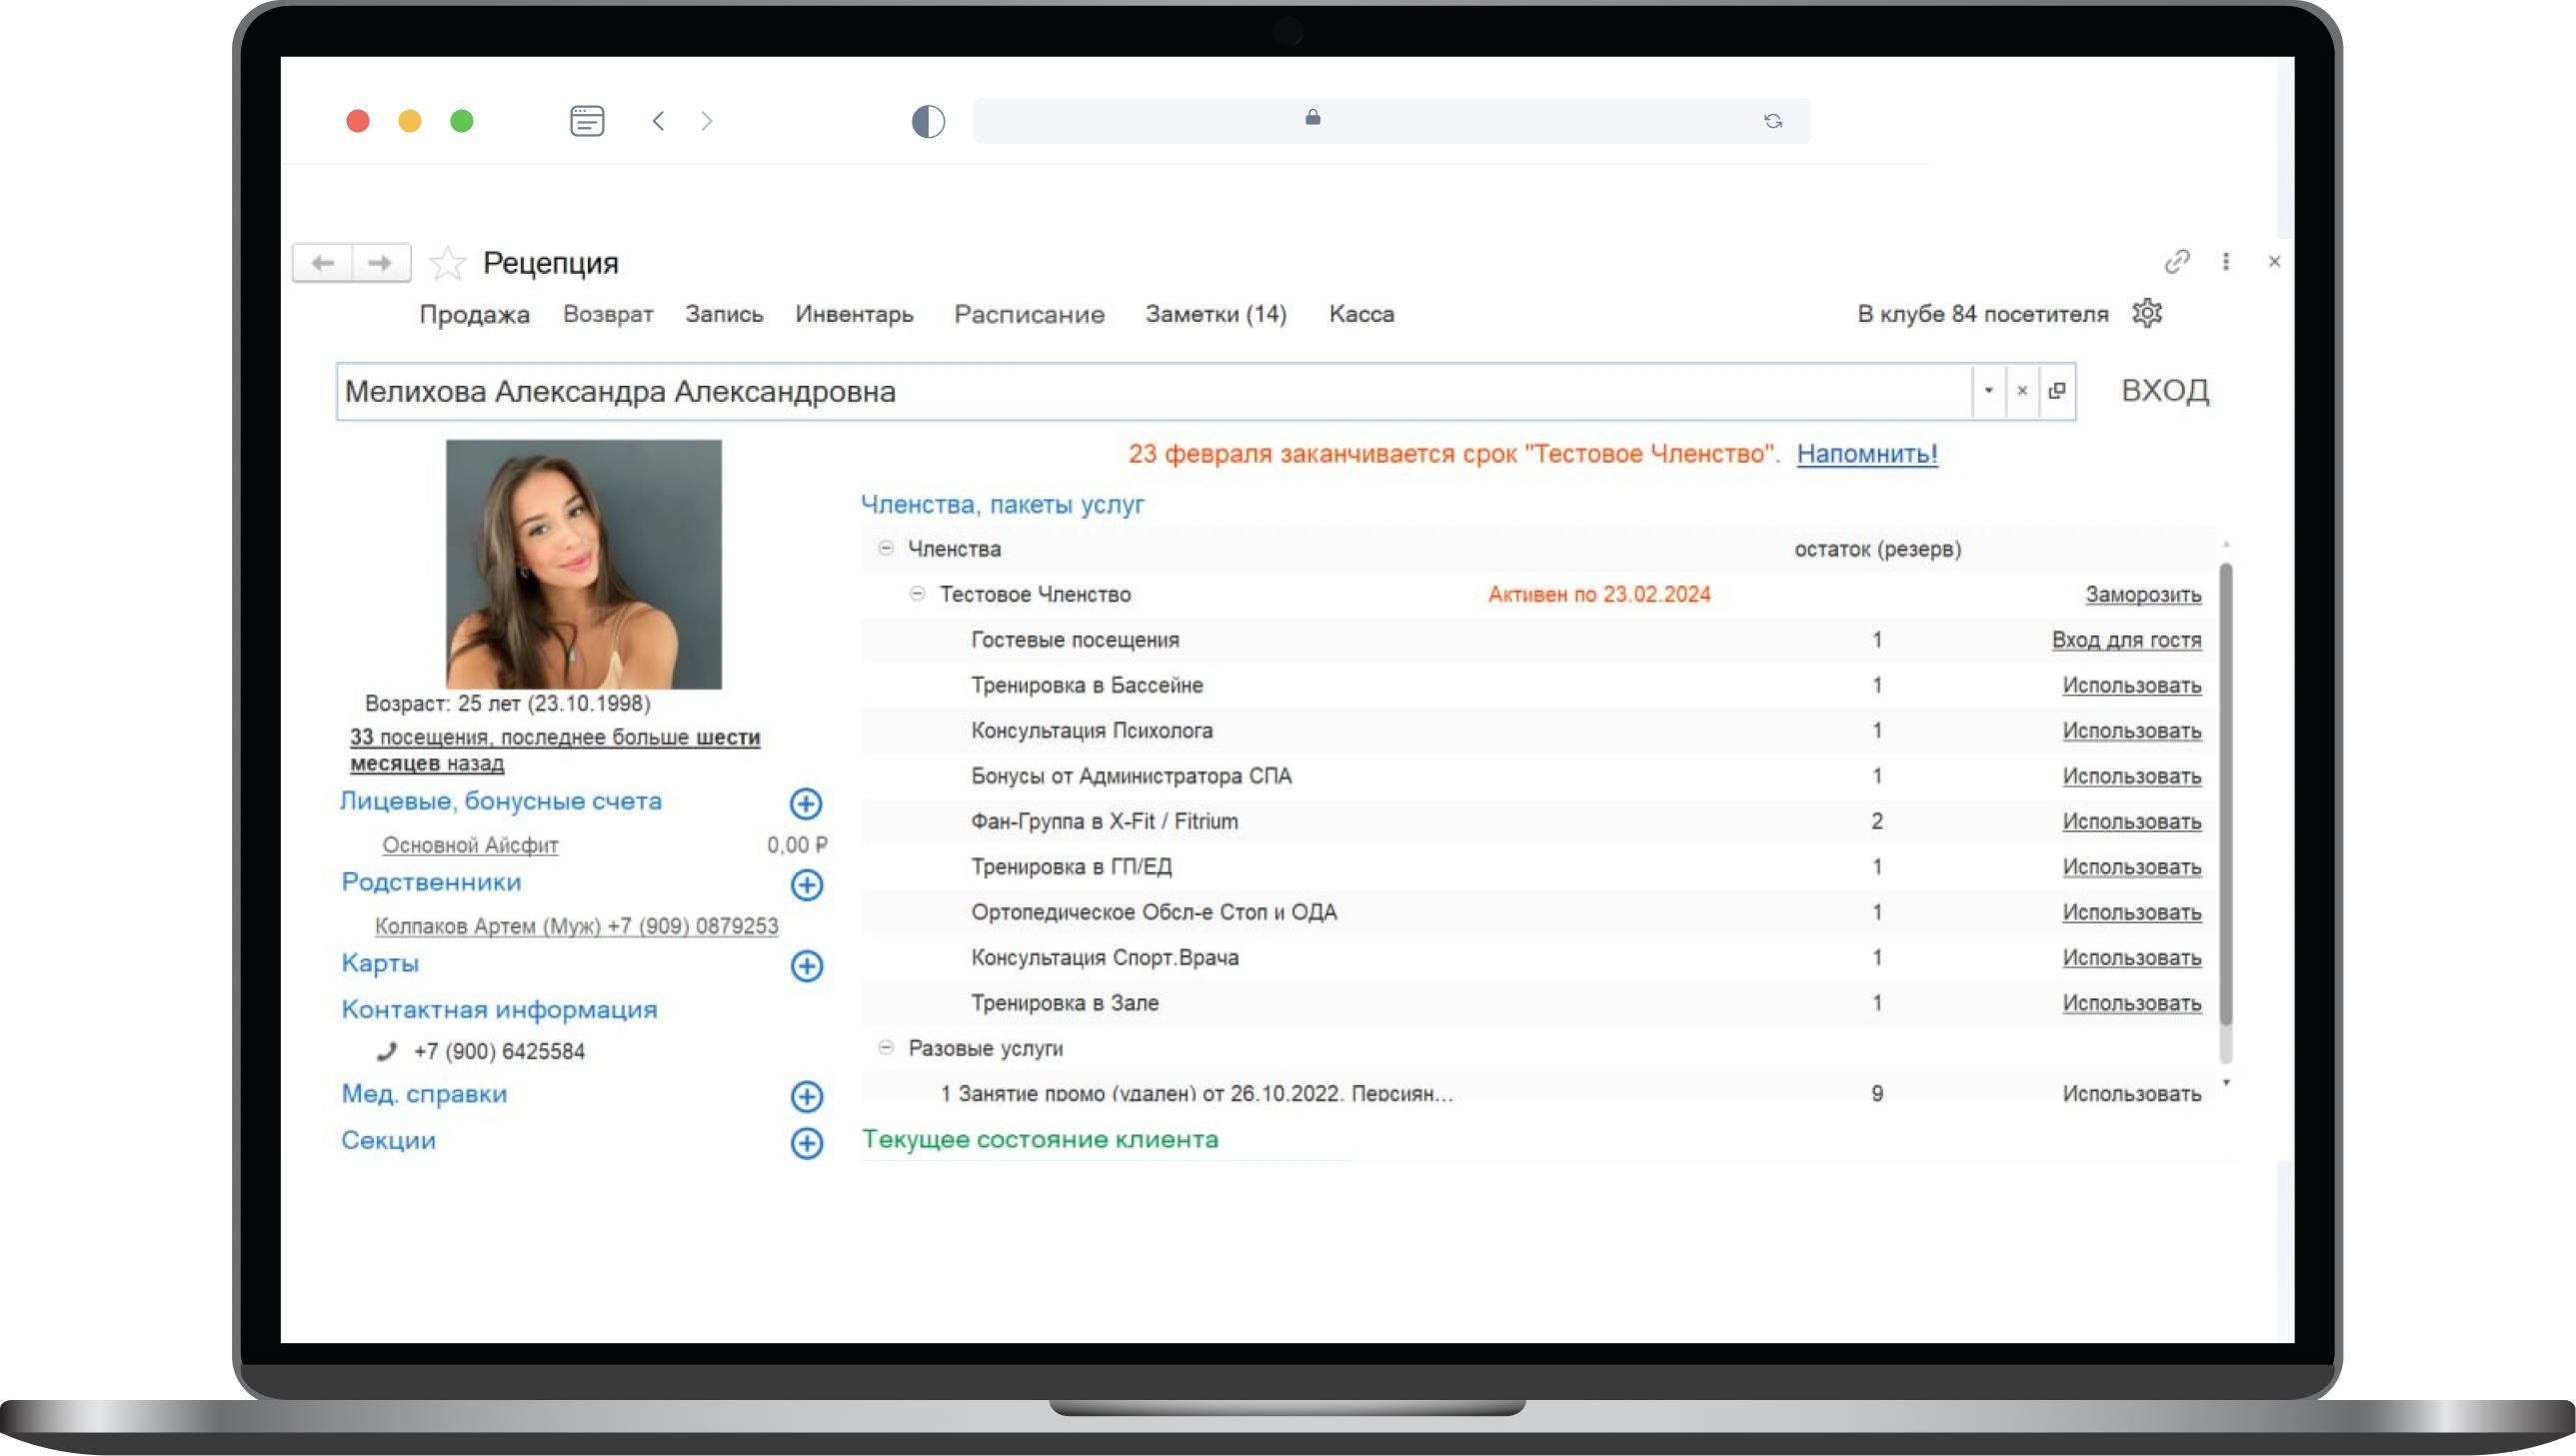Click the client photo thumbnail

coord(584,564)
